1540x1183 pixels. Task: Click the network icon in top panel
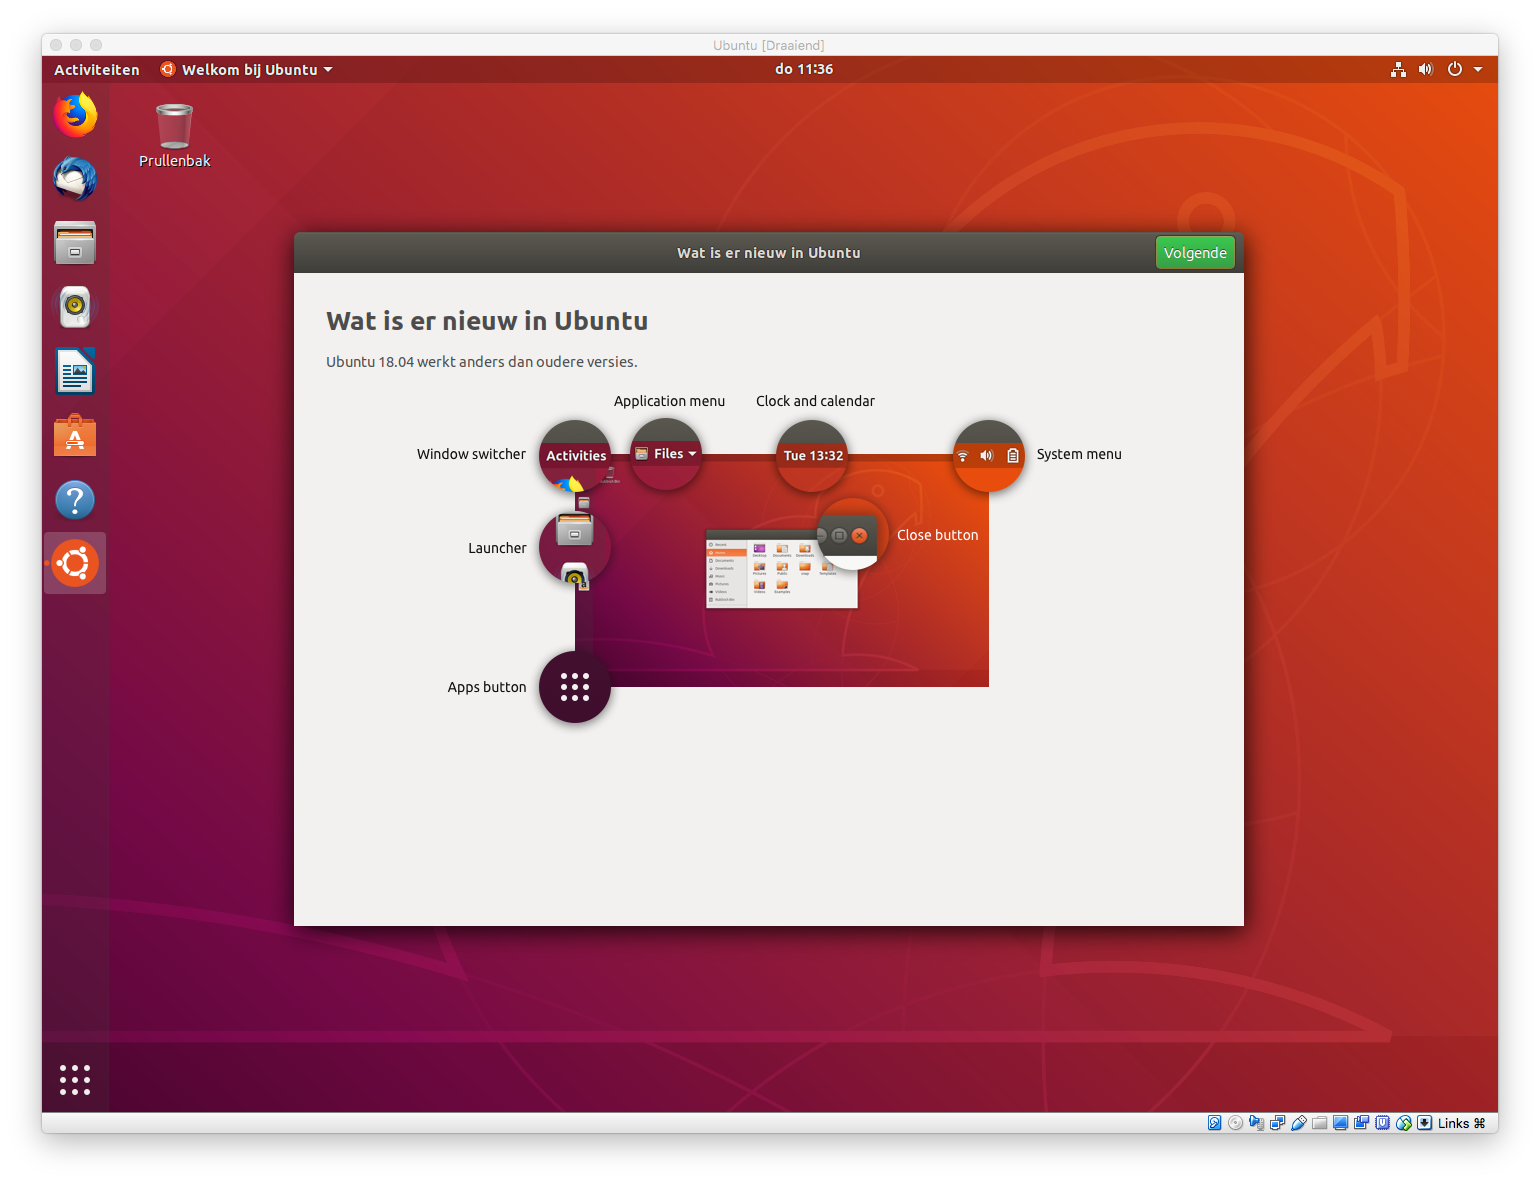click(x=1398, y=69)
